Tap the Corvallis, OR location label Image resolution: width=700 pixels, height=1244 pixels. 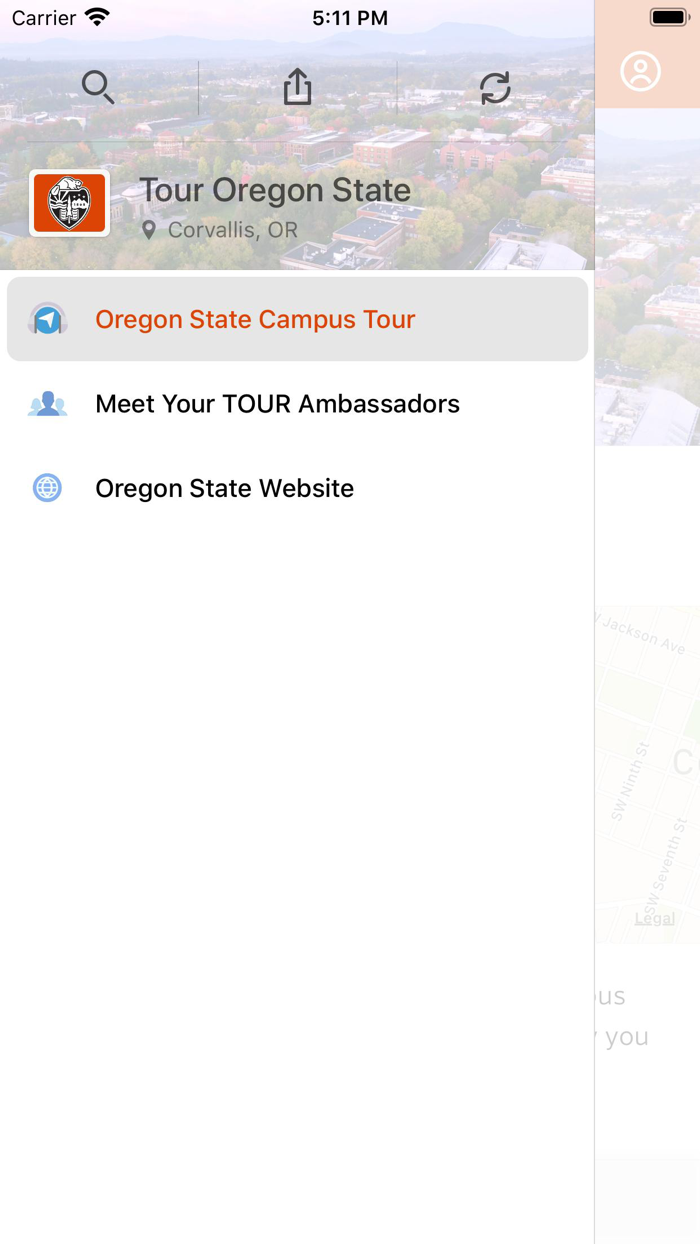coord(230,230)
